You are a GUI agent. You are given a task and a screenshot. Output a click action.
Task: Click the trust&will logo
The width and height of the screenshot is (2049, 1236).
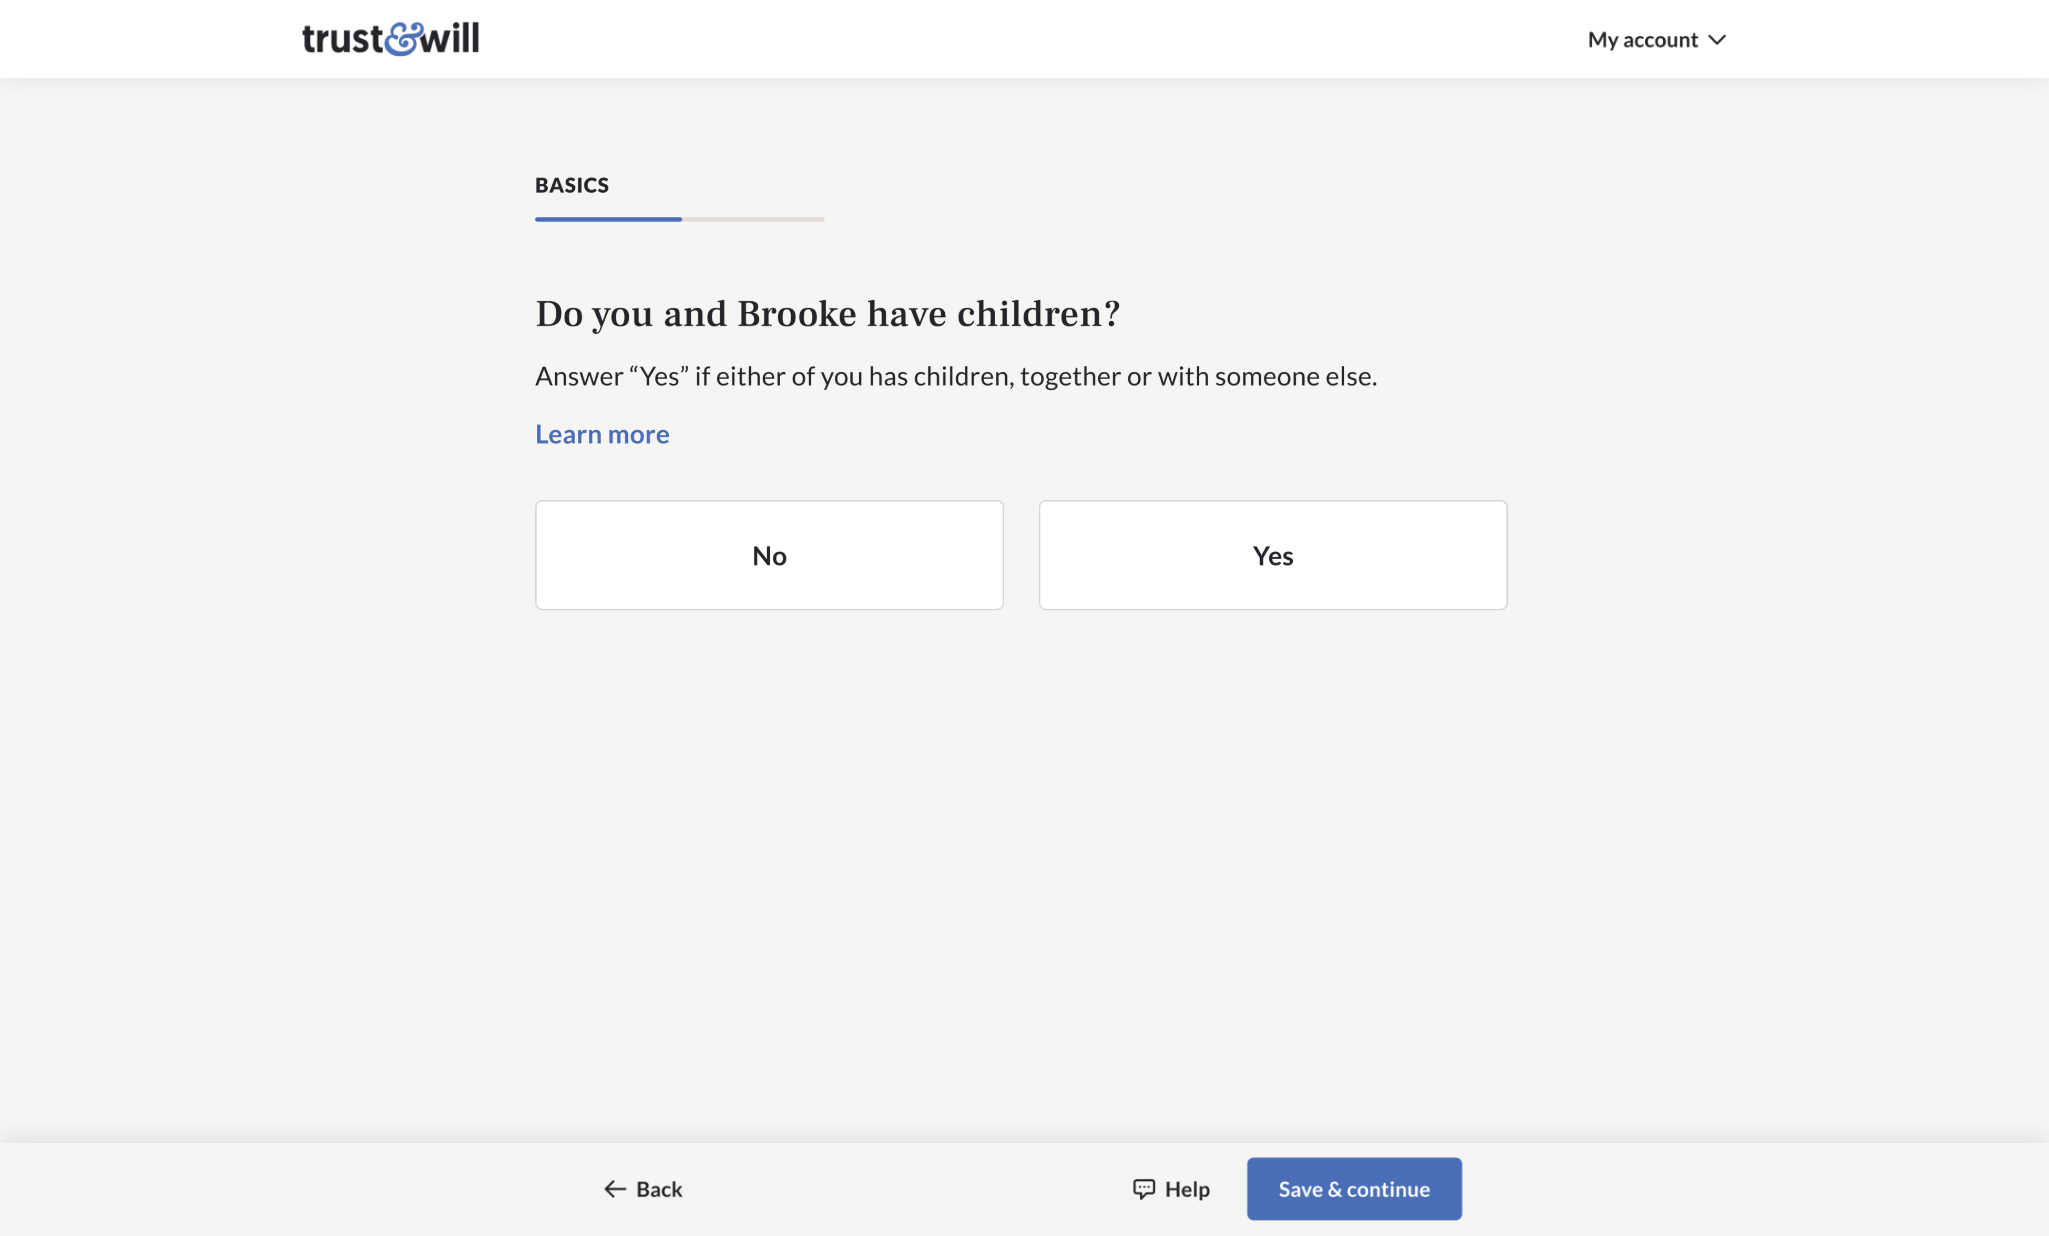390,39
